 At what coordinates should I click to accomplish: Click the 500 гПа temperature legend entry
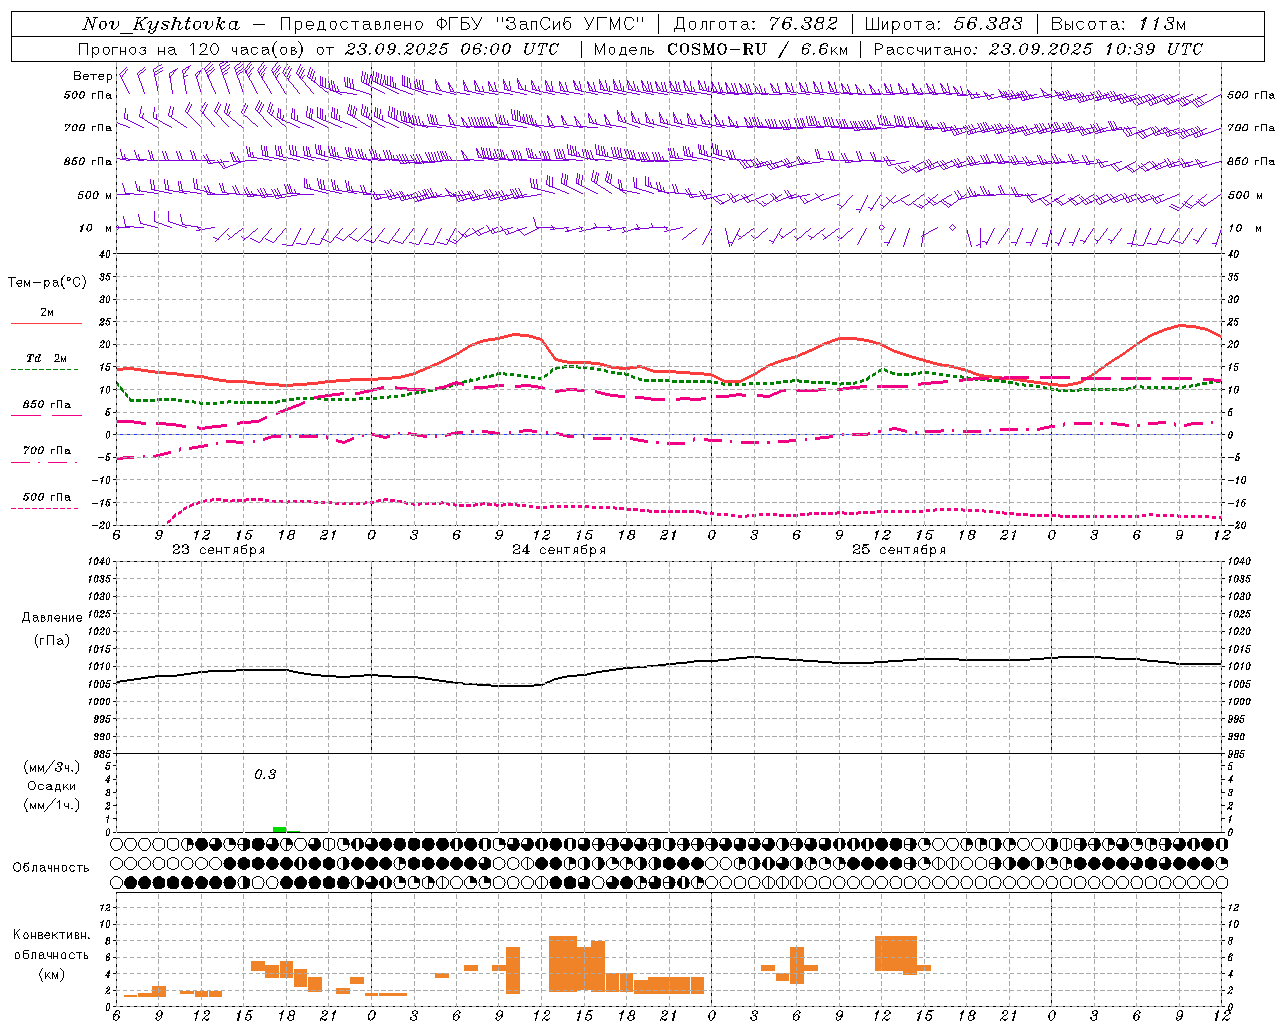(47, 497)
